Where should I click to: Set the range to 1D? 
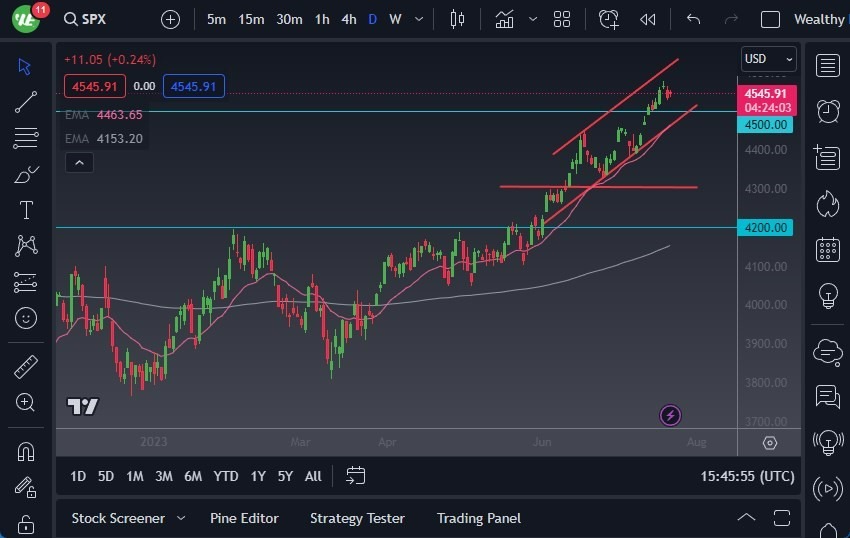click(x=78, y=476)
